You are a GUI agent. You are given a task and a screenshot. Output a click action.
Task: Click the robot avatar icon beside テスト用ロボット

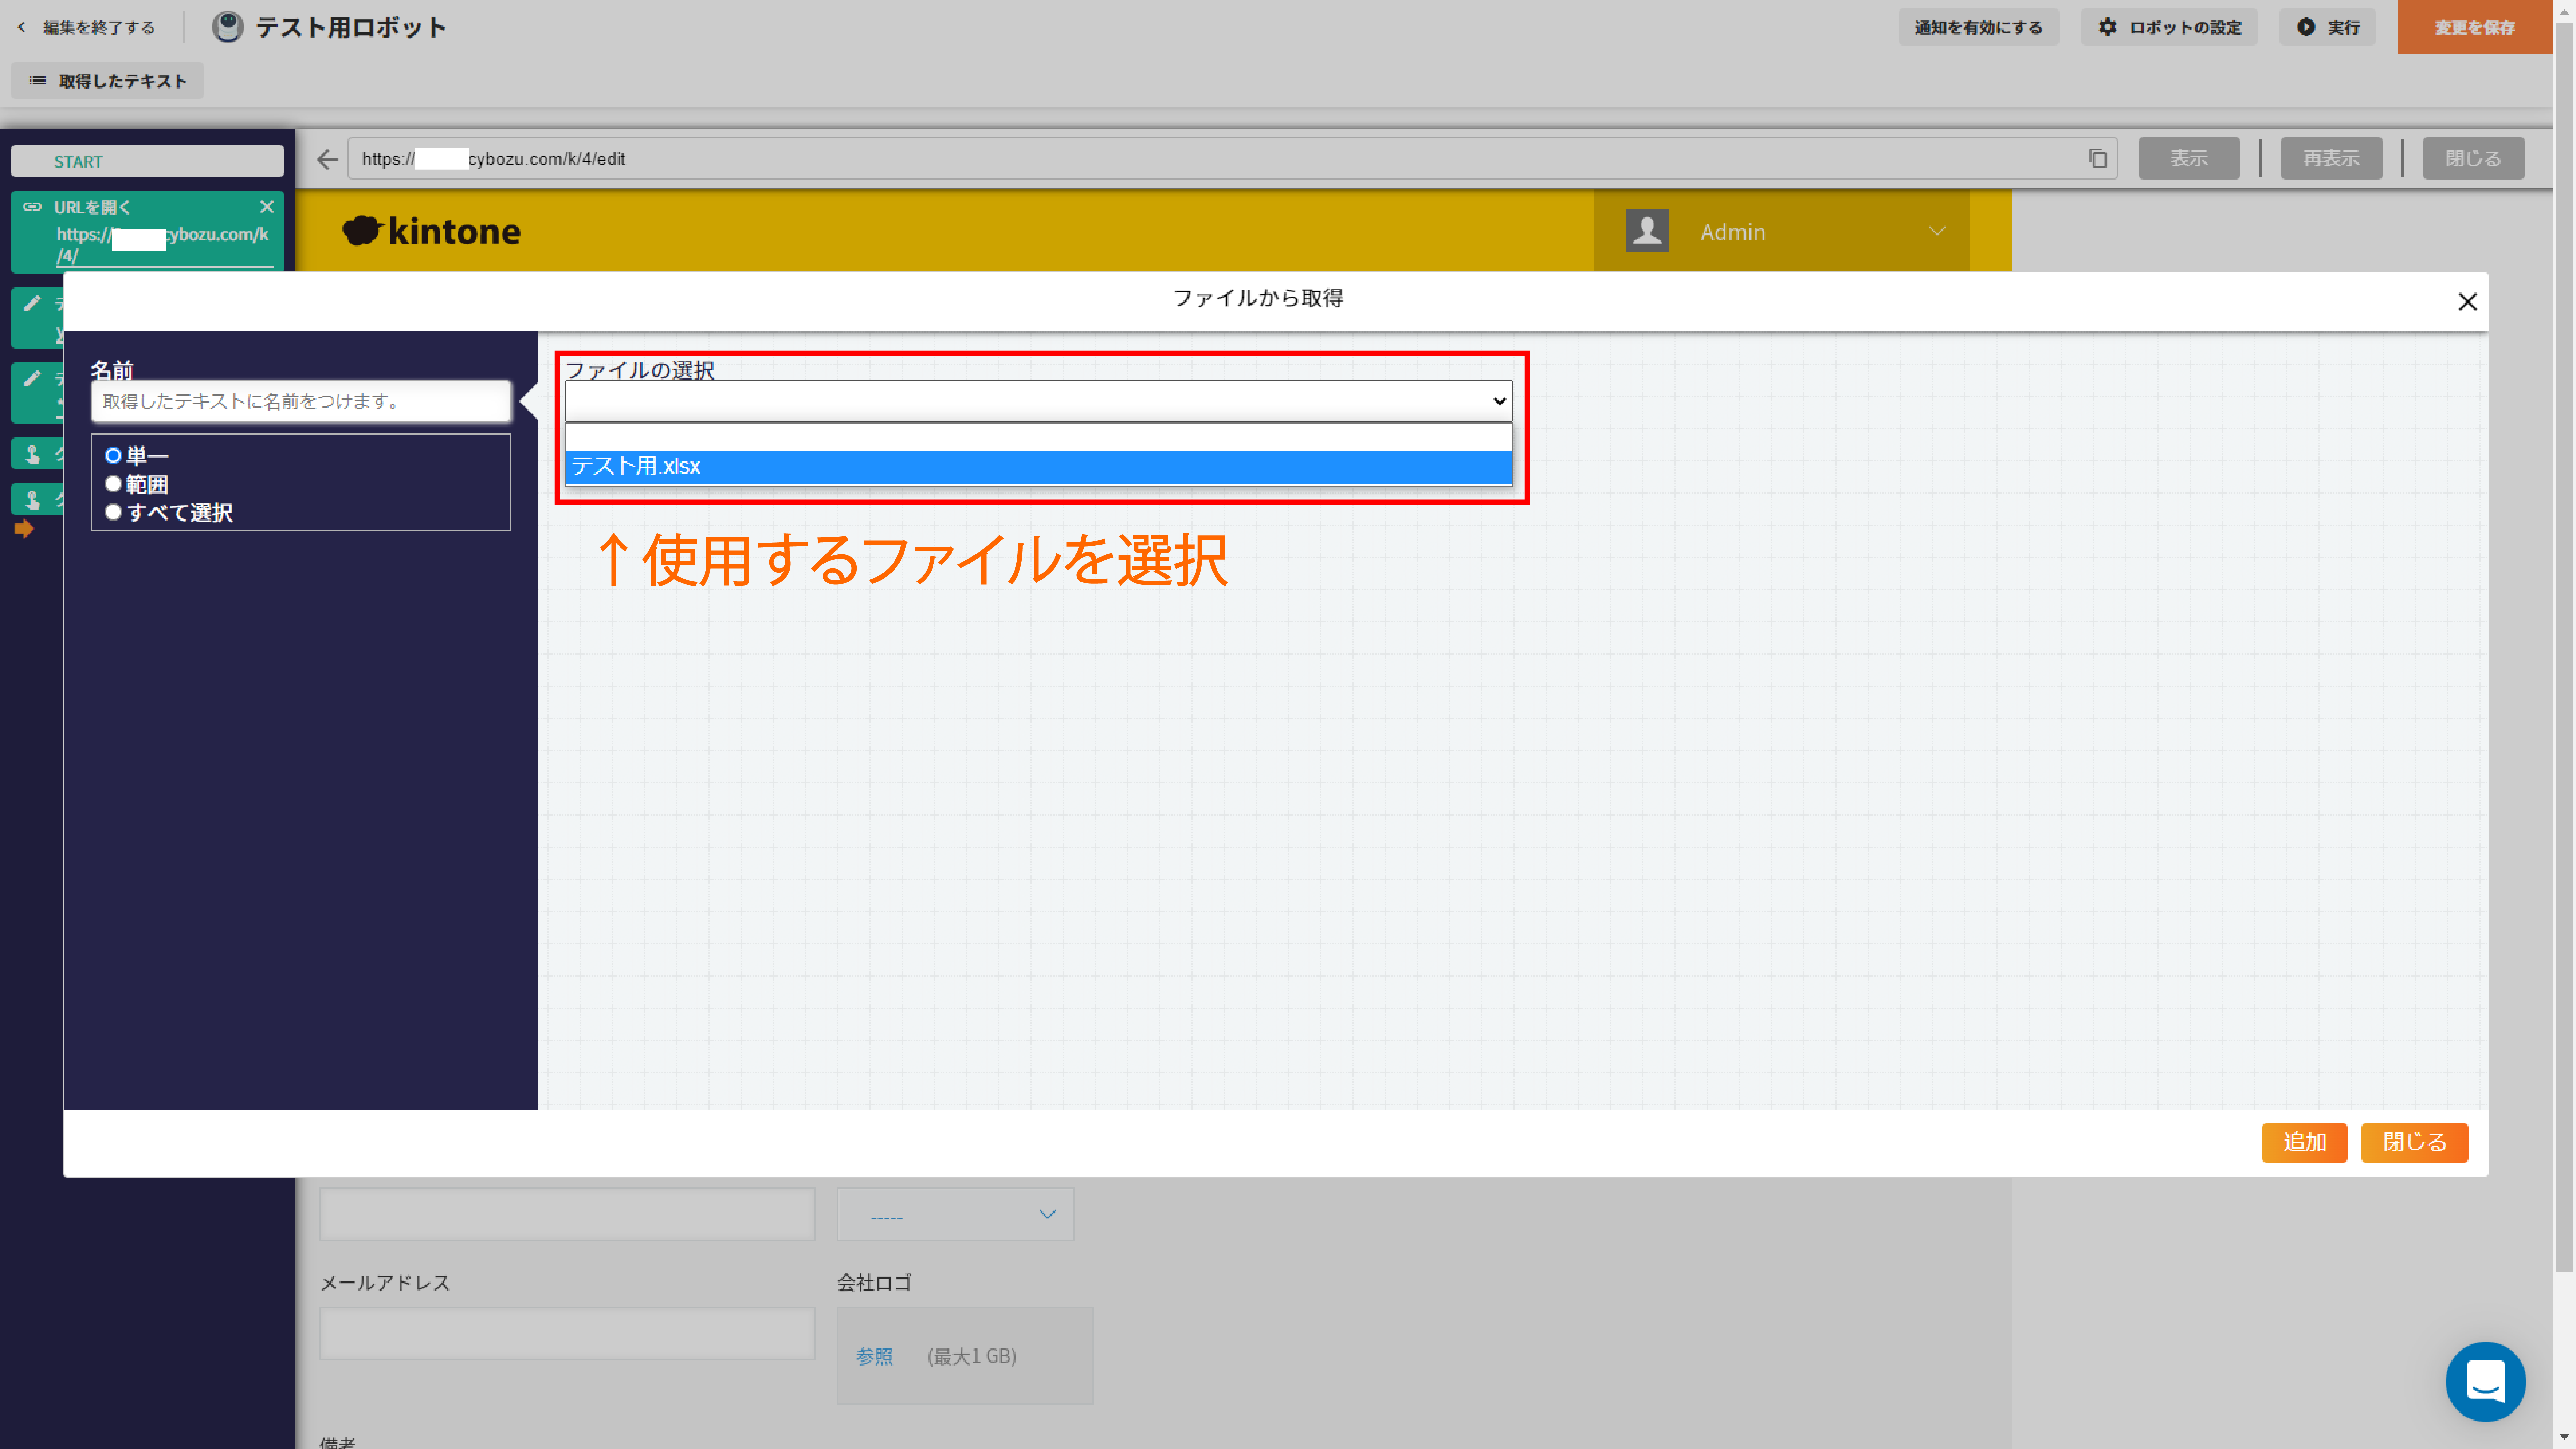(228, 27)
